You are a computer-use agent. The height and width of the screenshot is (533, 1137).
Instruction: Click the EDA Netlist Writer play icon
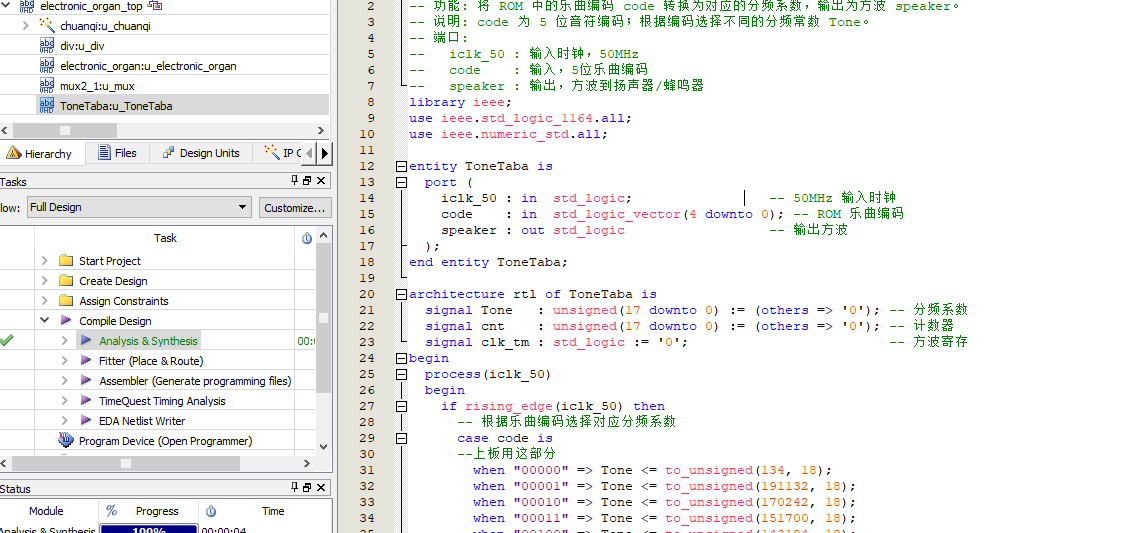pyautogui.click(x=86, y=421)
